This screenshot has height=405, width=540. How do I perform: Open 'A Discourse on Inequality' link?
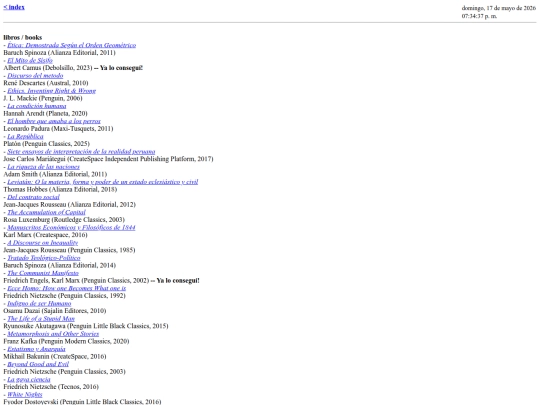(43, 242)
